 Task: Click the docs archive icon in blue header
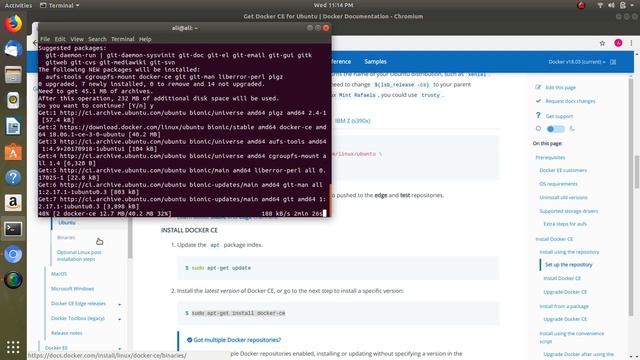coord(613,62)
